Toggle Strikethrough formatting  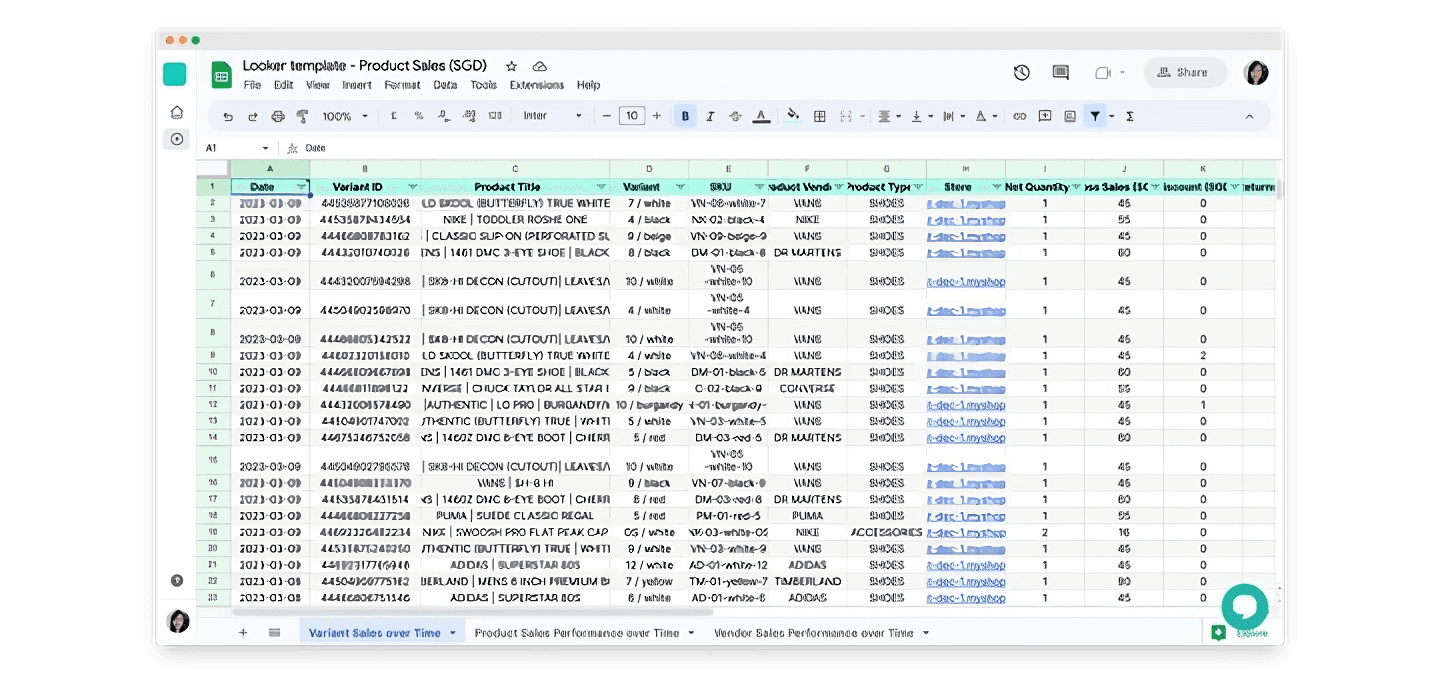tap(736, 116)
